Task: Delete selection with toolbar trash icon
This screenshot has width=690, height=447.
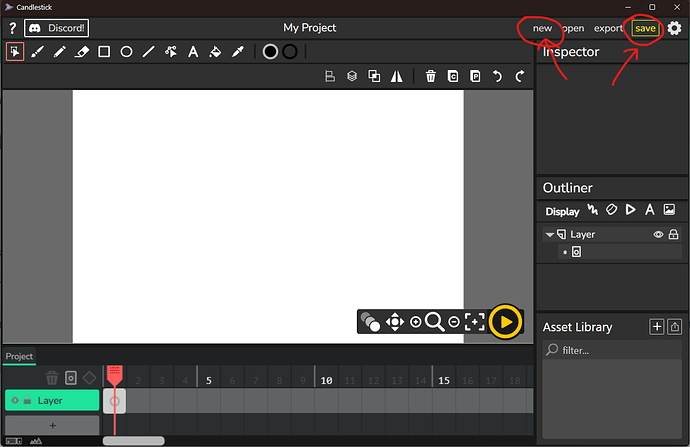Action: coord(430,76)
